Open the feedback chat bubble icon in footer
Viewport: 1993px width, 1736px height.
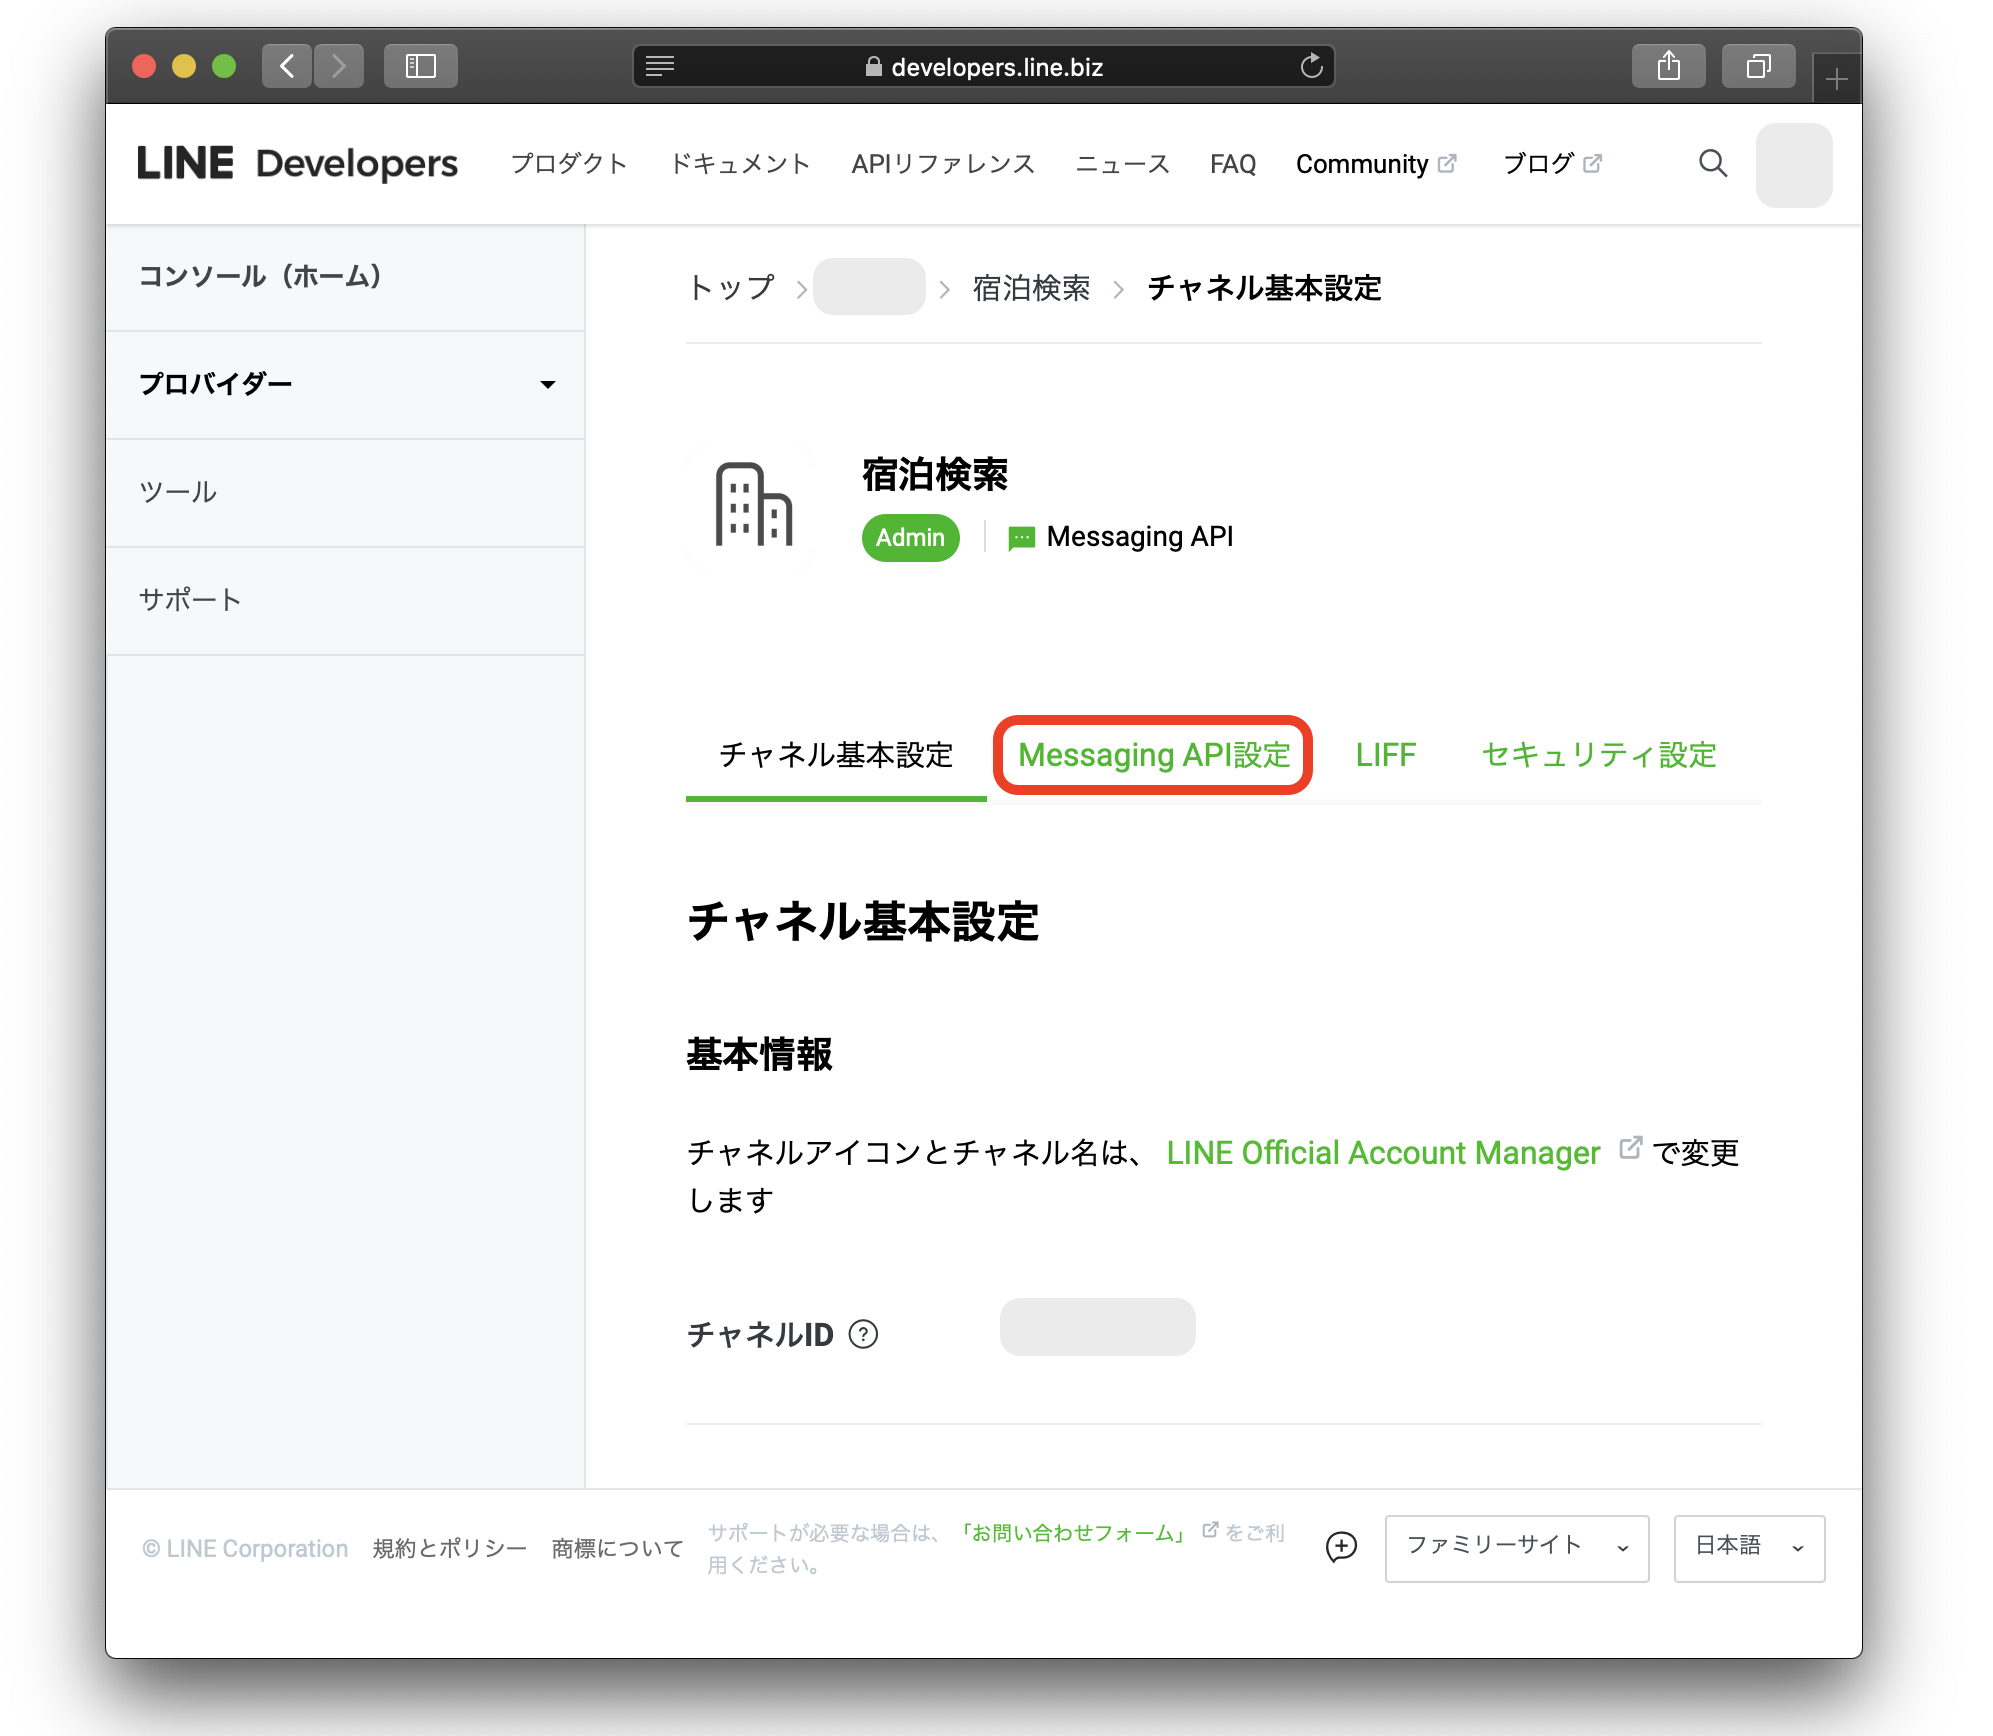point(1341,1548)
